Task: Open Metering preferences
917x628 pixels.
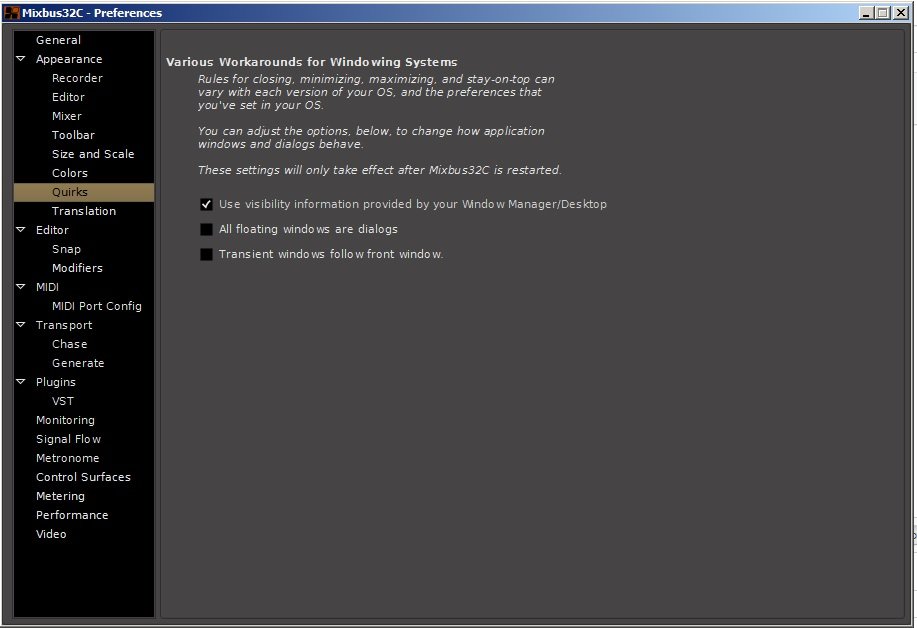Action: (60, 496)
